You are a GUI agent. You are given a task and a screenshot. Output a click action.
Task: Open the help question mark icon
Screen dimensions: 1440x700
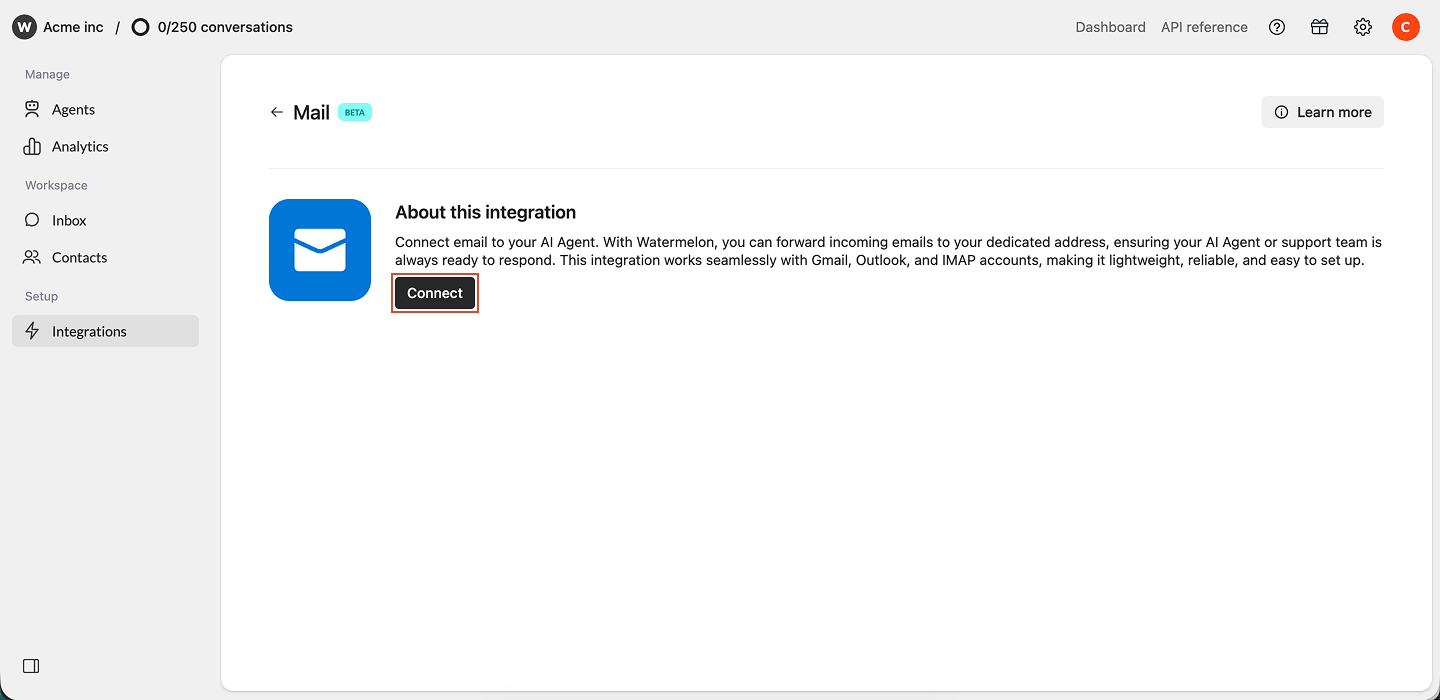[1277, 27]
